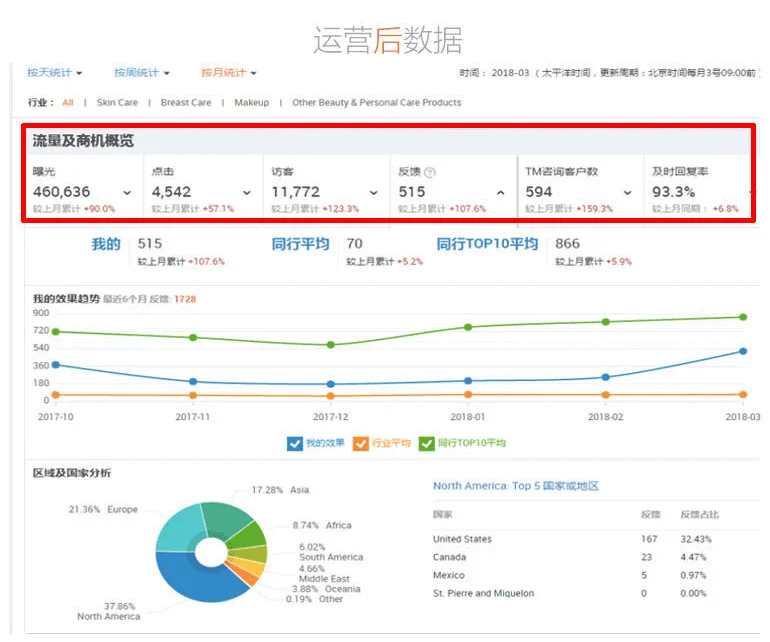Screen dimensions: 770x642
Task: Toggle the 我的效果 checkbox
Action: click(x=294, y=443)
